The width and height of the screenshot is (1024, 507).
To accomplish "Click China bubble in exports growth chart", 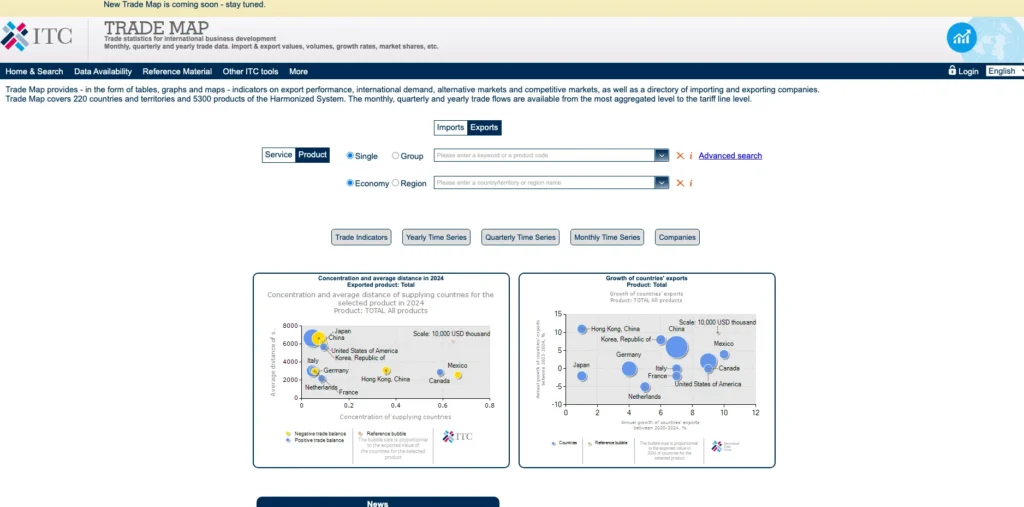I will [x=677, y=348].
